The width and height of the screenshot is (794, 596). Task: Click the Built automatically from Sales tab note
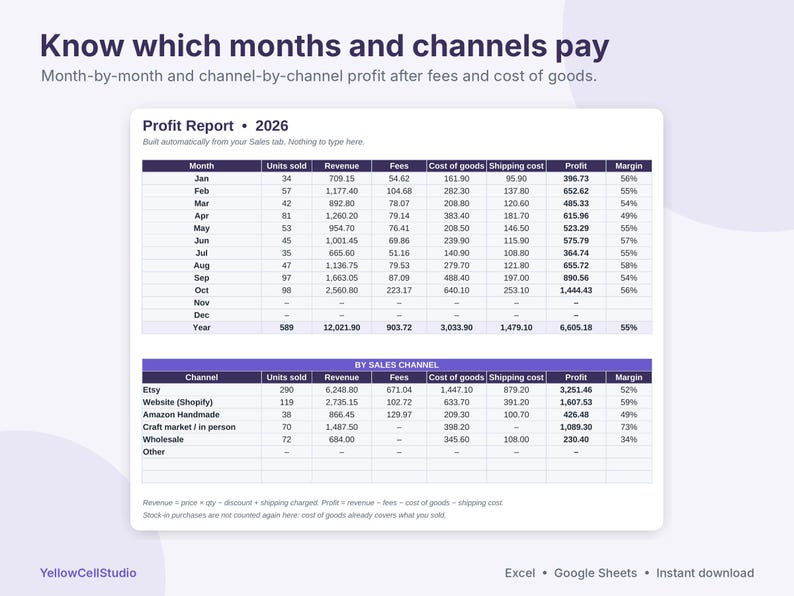point(253,142)
